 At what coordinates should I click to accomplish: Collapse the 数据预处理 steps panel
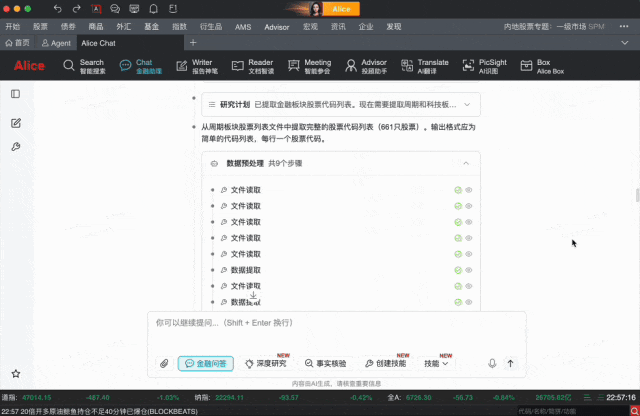tap(466, 162)
